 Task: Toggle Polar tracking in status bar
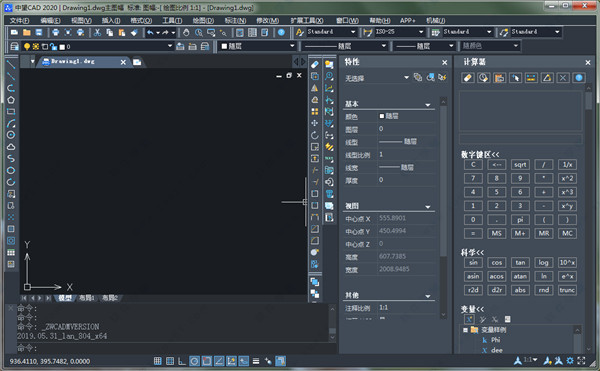(x=194, y=361)
